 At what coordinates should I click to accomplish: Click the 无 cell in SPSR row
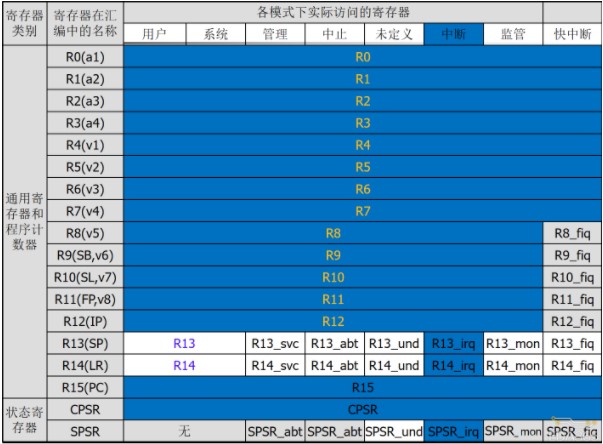tap(184, 431)
